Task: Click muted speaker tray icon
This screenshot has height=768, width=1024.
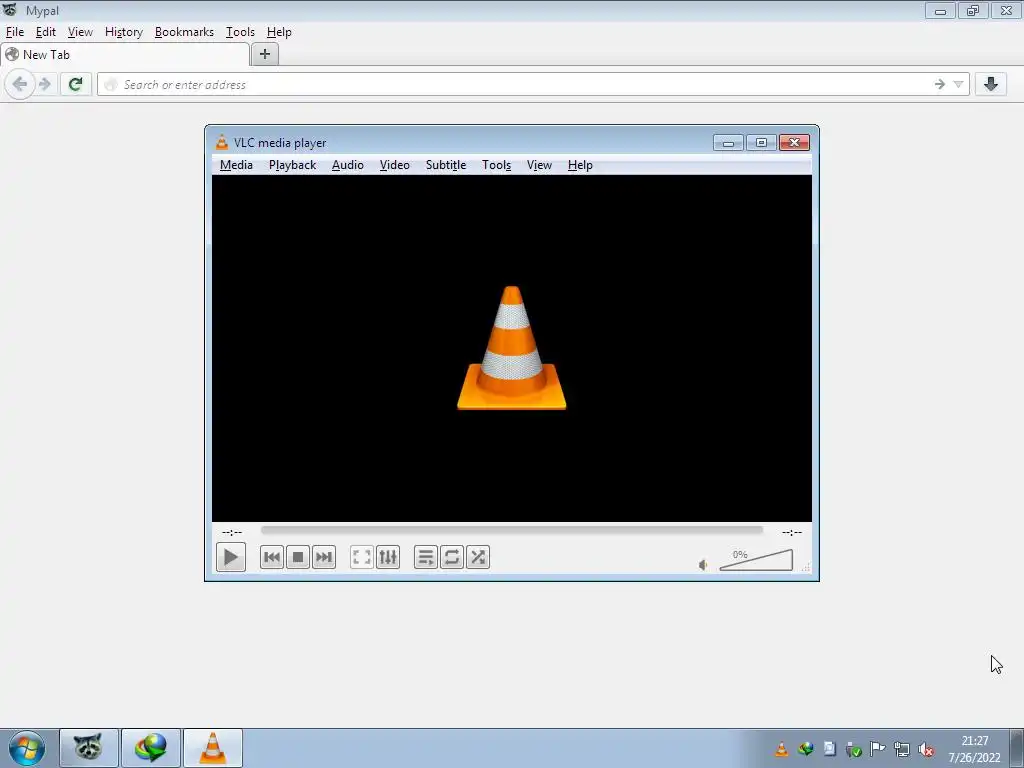Action: [x=926, y=749]
